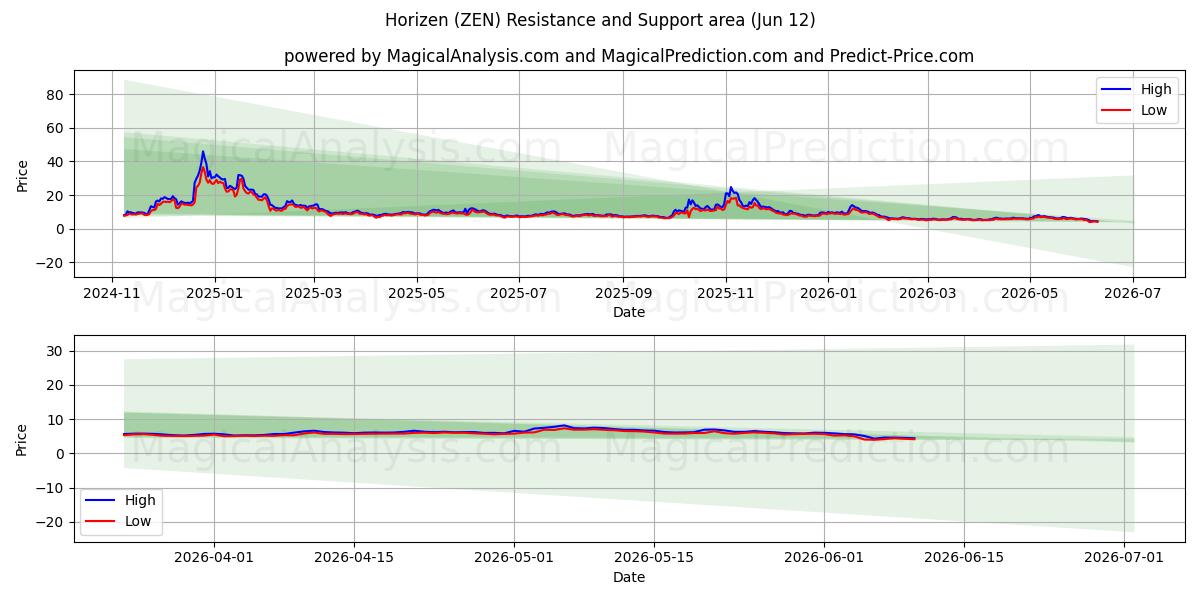This screenshot has width=1200, height=600.
Task: Click top chart y-axis tick '60'
Action: coord(56,128)
